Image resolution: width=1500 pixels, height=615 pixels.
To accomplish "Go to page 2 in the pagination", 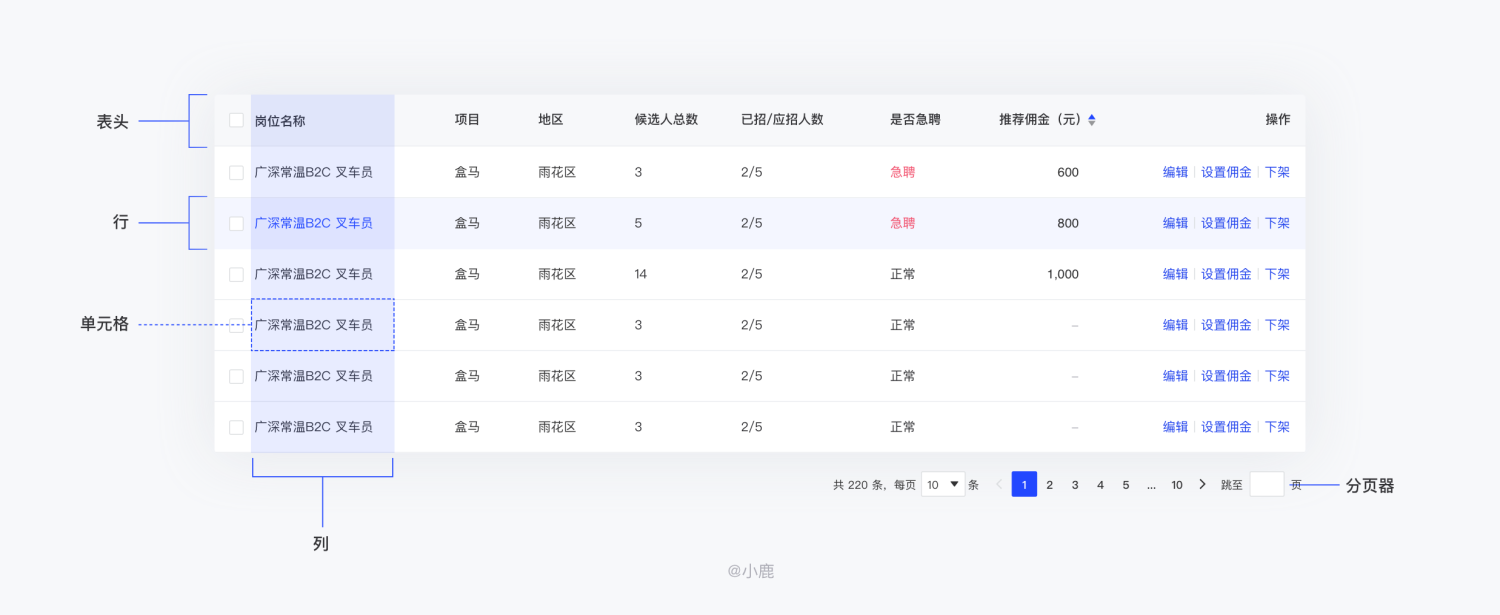I will point(1049,485).
